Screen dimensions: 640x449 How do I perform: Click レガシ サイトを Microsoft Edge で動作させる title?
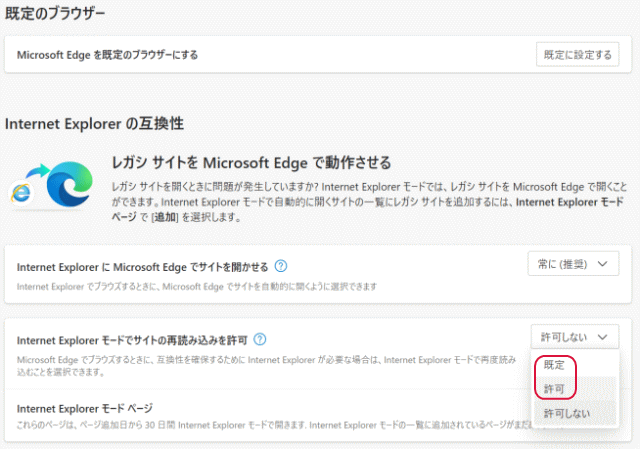pyautogui.click(x=251, y=163)
